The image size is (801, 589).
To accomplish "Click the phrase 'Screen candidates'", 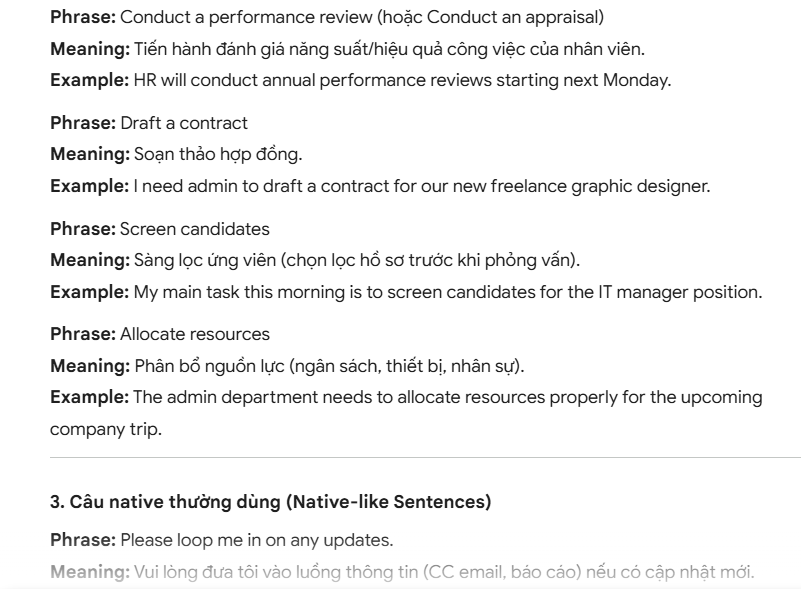I will pyautogui.click(x=194, y=229).
